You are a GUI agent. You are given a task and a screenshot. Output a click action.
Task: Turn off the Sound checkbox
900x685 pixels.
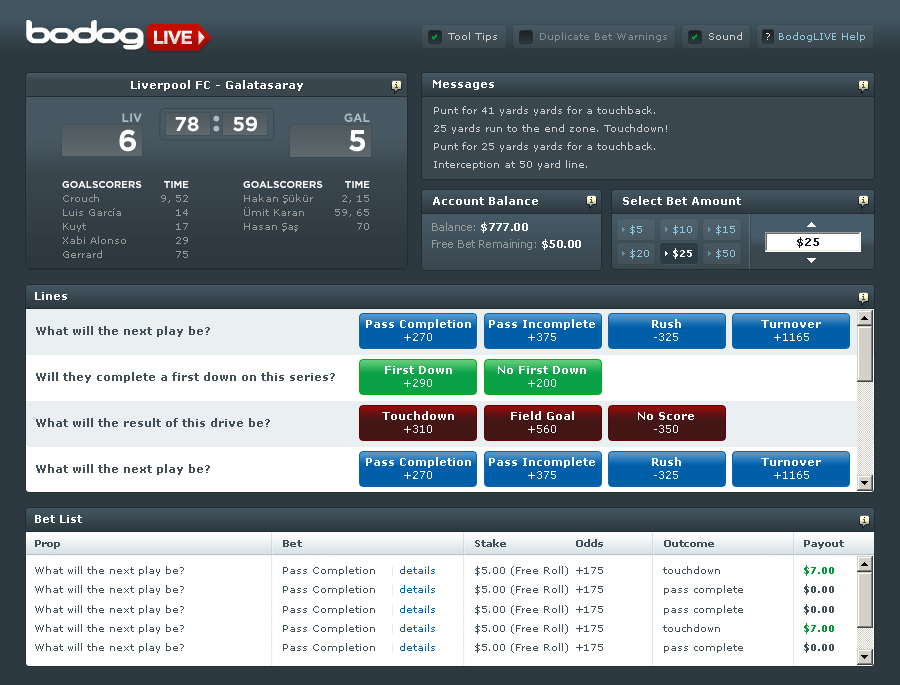pos(695,37)
